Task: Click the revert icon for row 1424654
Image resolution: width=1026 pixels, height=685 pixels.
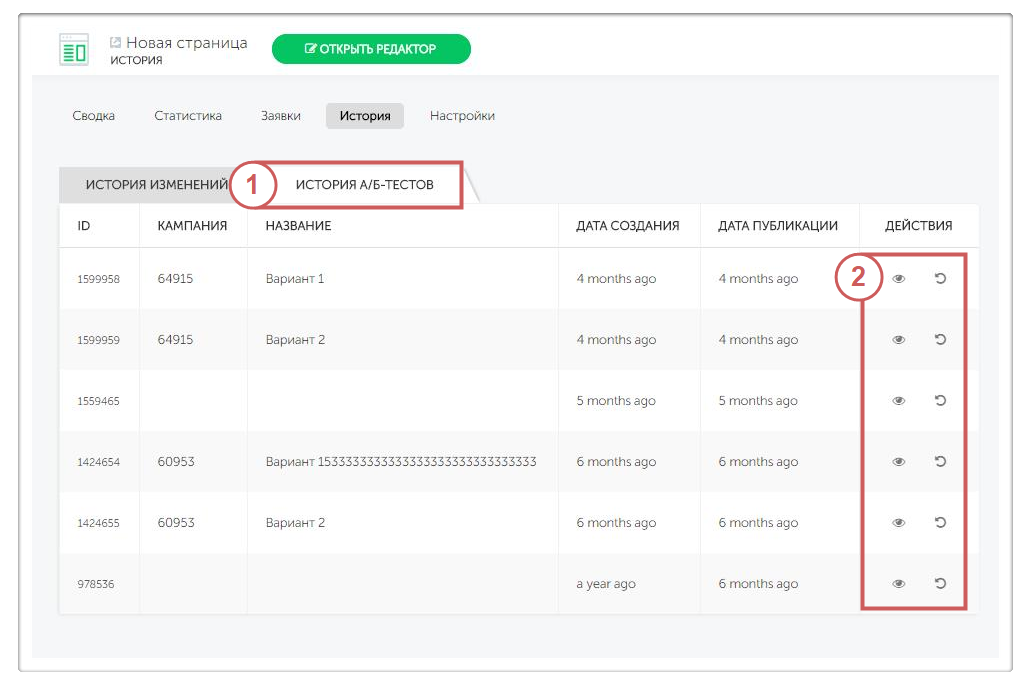Action: click(940, 462)
